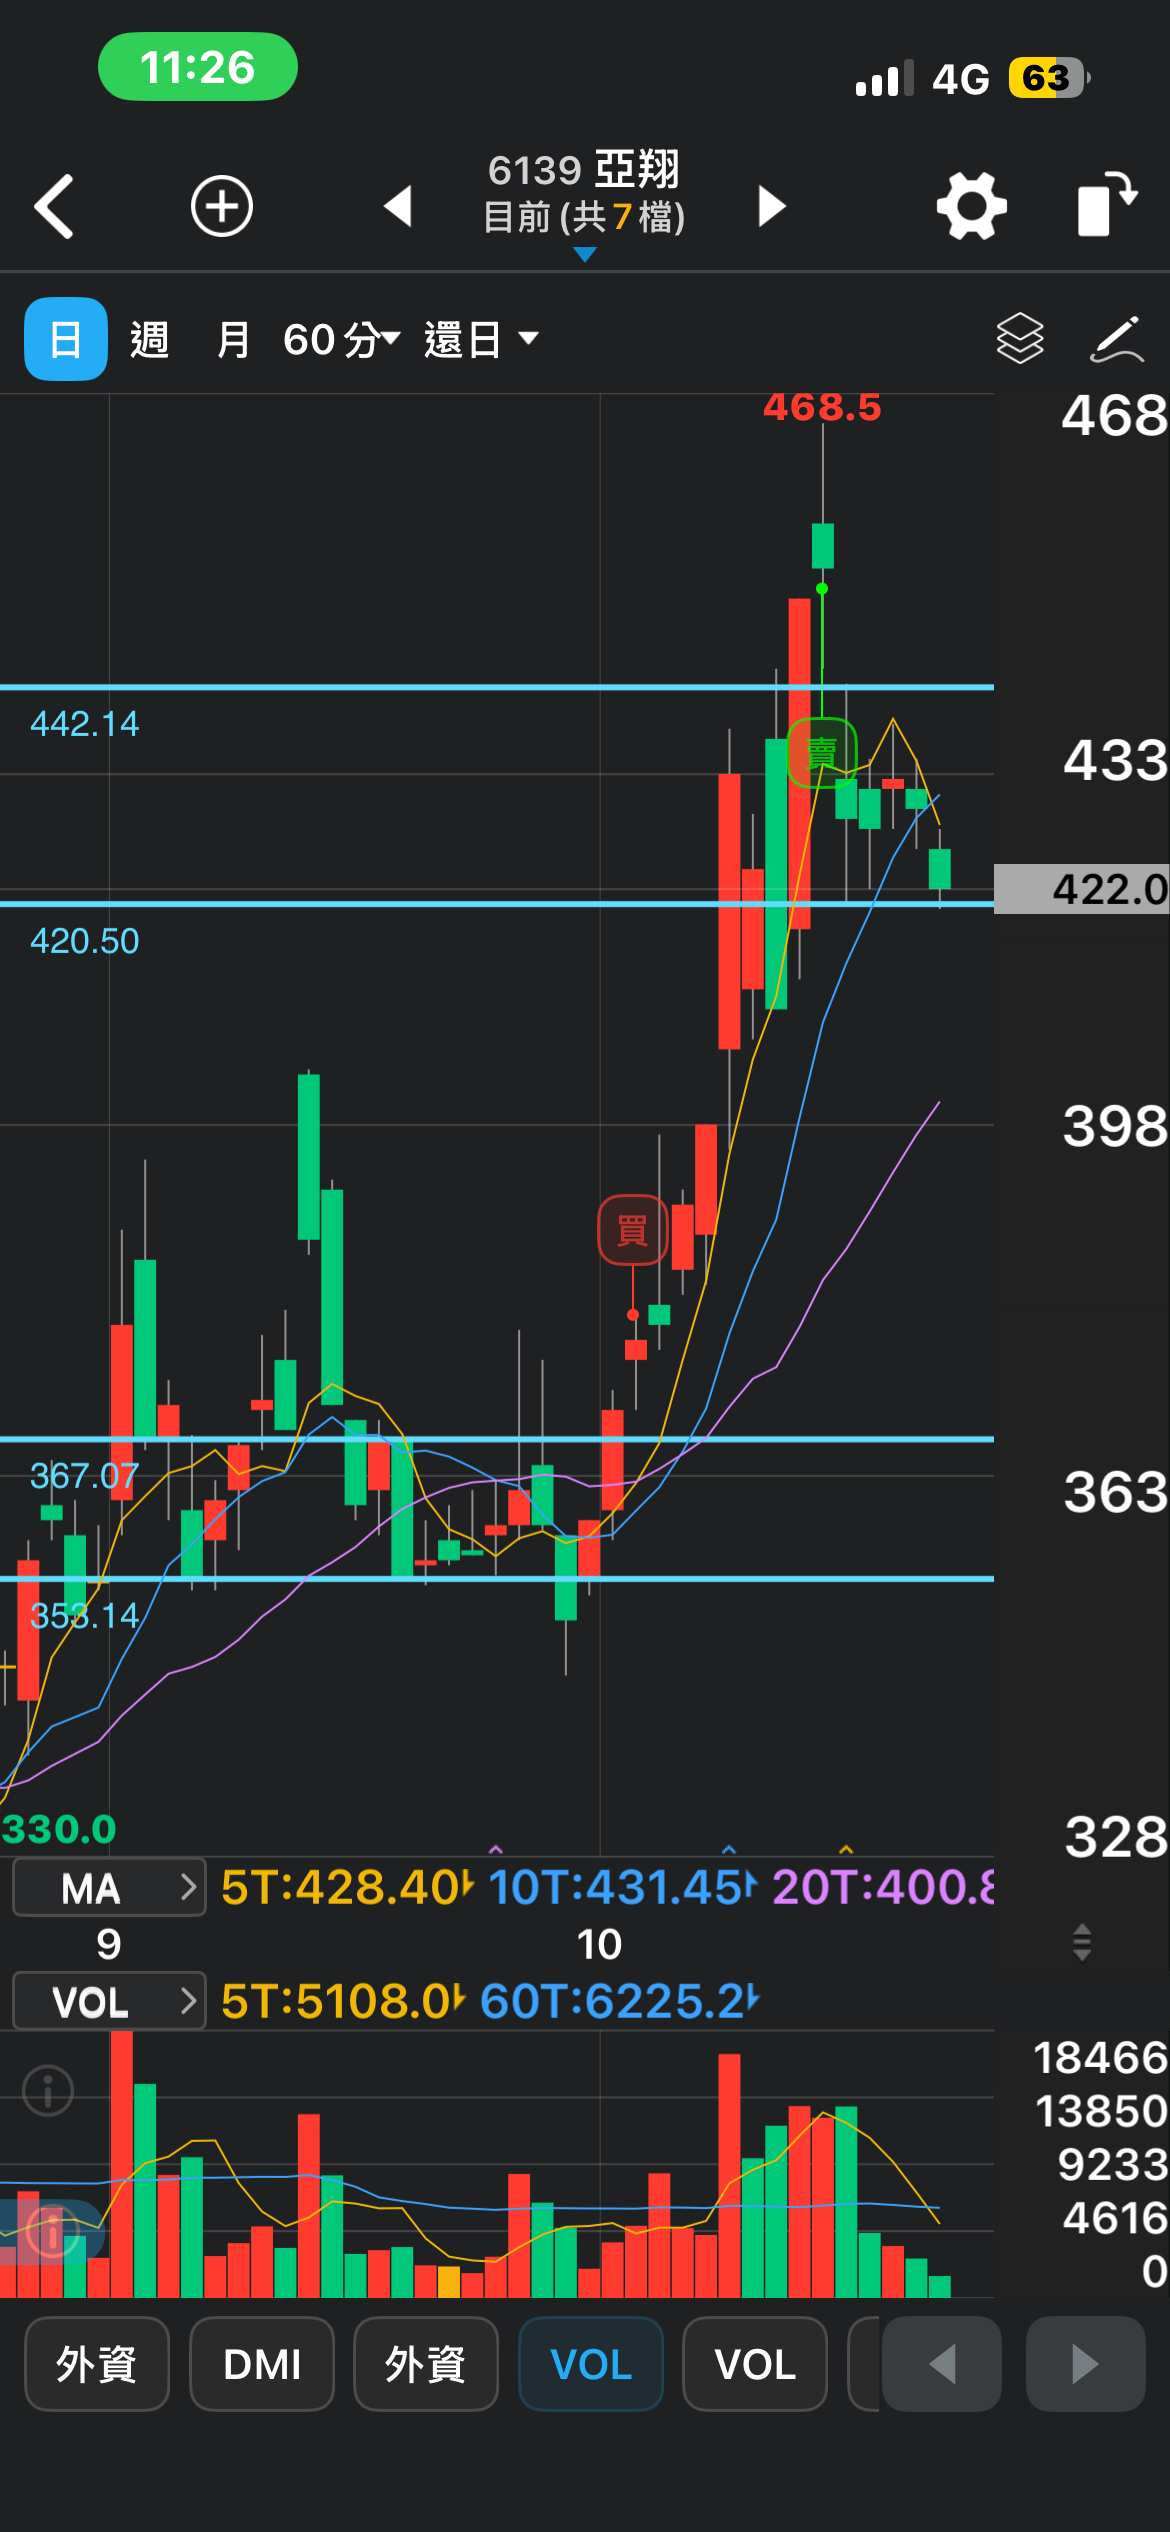Tap the red 買 buy marker
1170x2532 pixels.
coord(633,1229)
